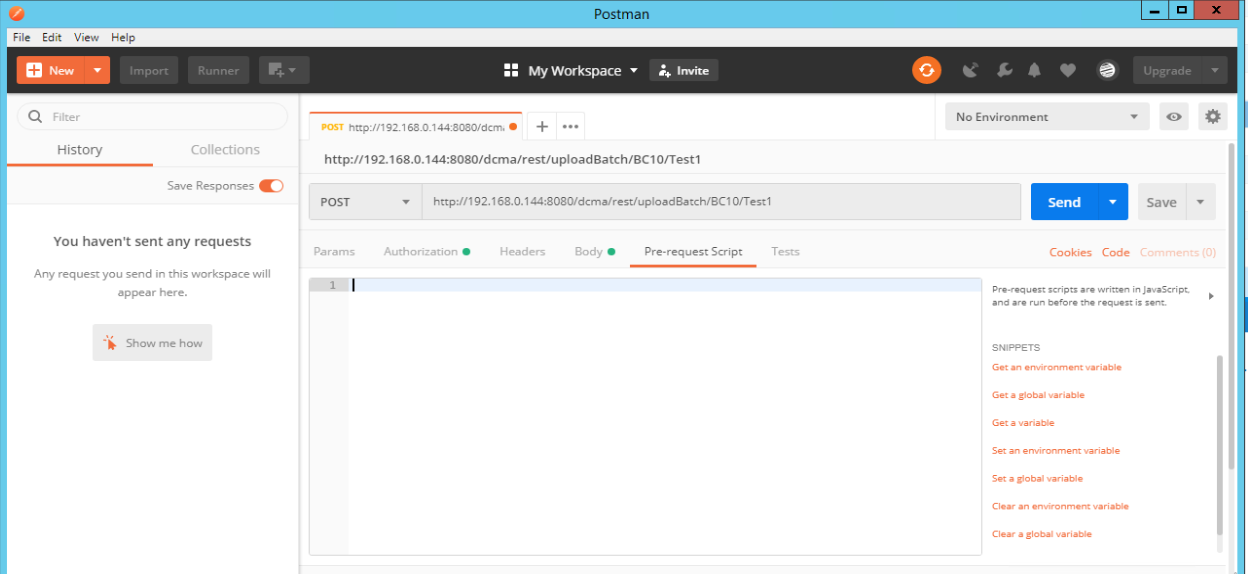Image resolution: width=1248 pixels, height=574 pixels.
Task: Open the tab options ellipsis menu
Action: [x=570, y=126]
